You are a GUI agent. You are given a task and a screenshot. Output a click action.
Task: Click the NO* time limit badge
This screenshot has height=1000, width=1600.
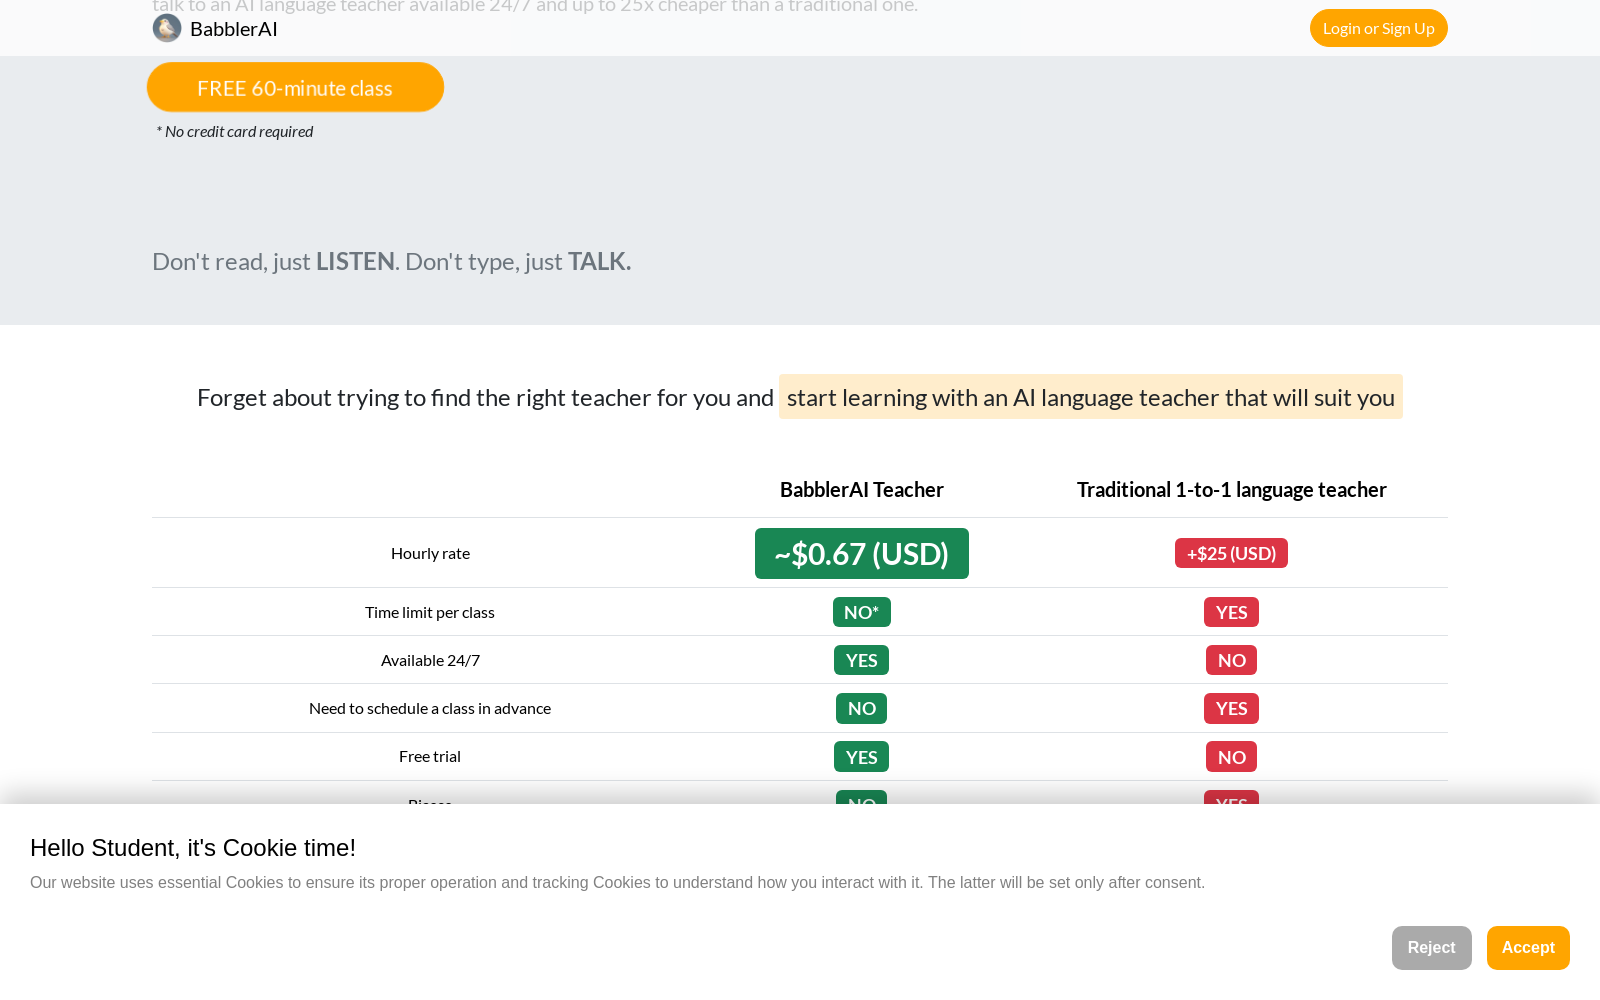point(861,612)
